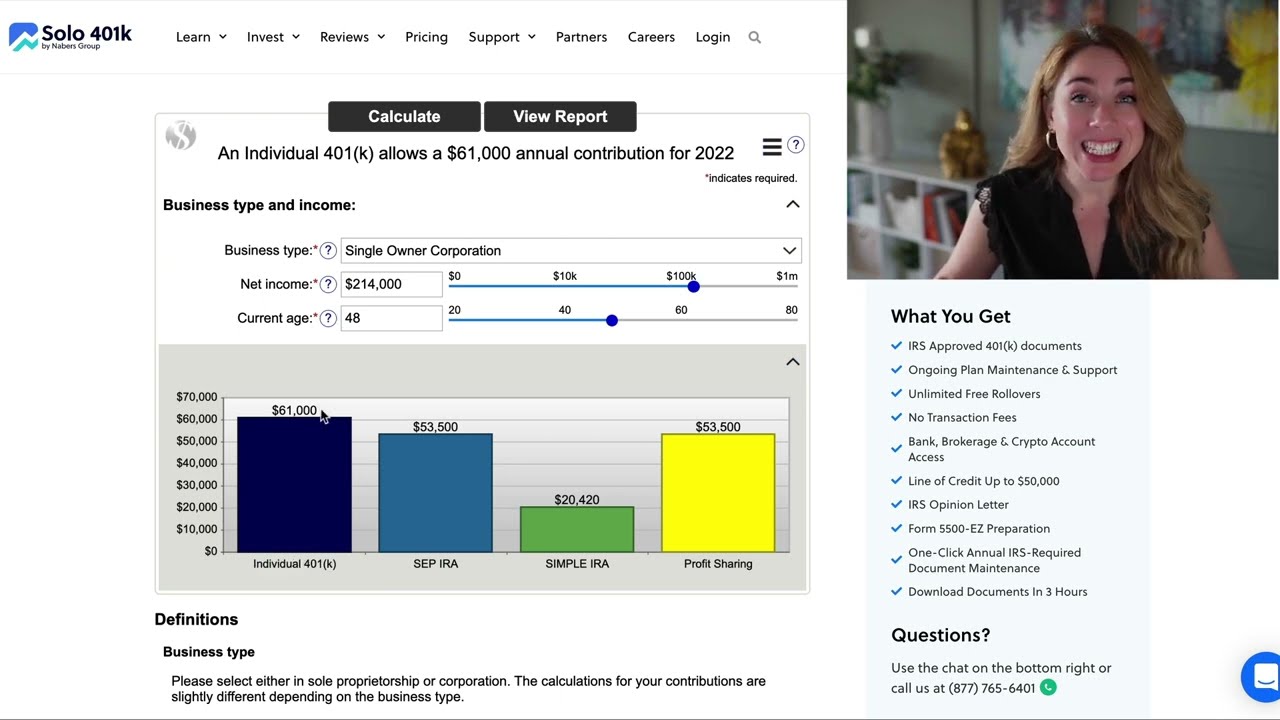This screenshot has height=720, width=1280.
Task: Click the SEP IRA blue bar
Action: (x=435, y=493)
